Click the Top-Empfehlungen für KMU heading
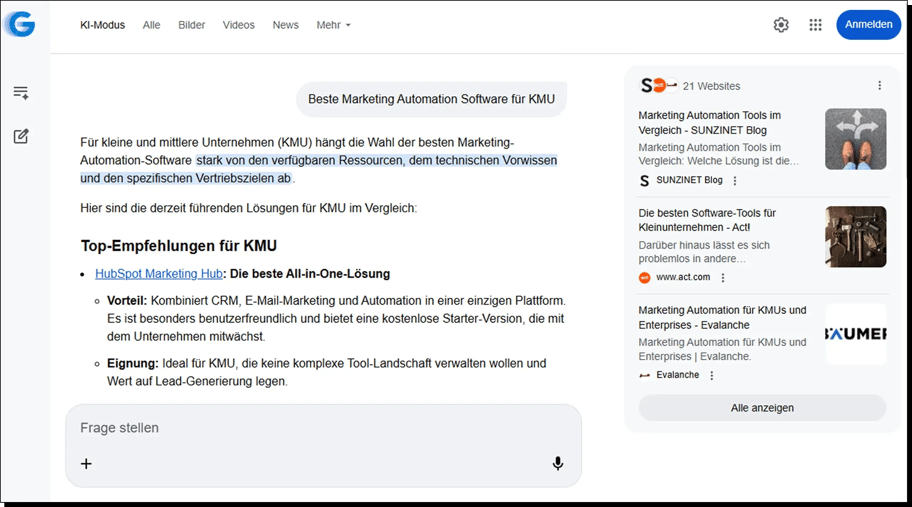 pos(179,246)
